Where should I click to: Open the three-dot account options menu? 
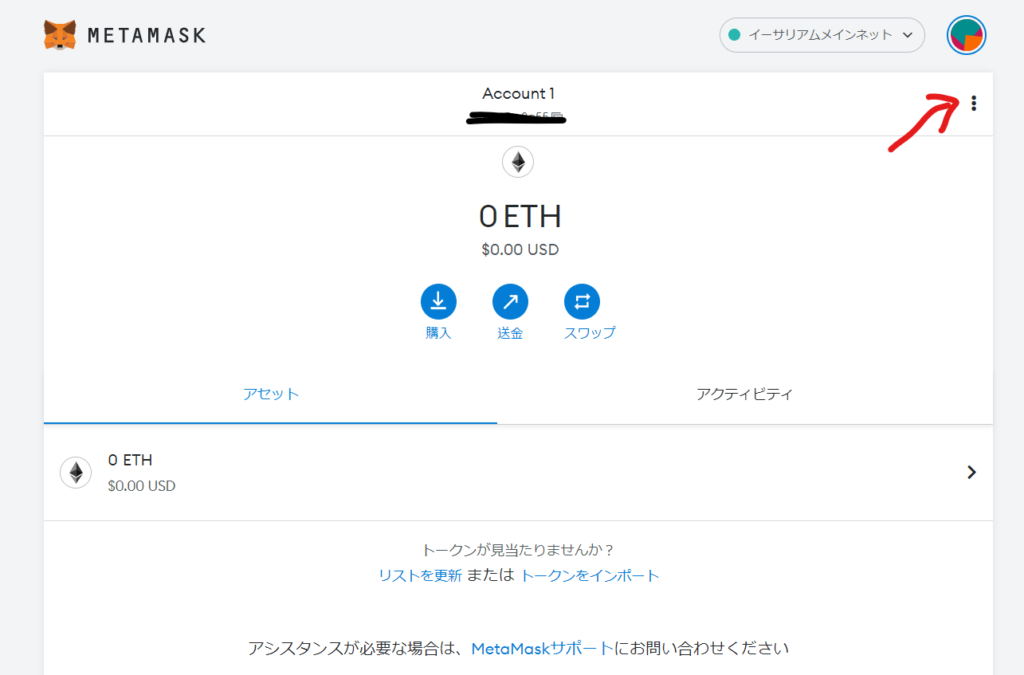pyautogui.click(x=974, y=103)
